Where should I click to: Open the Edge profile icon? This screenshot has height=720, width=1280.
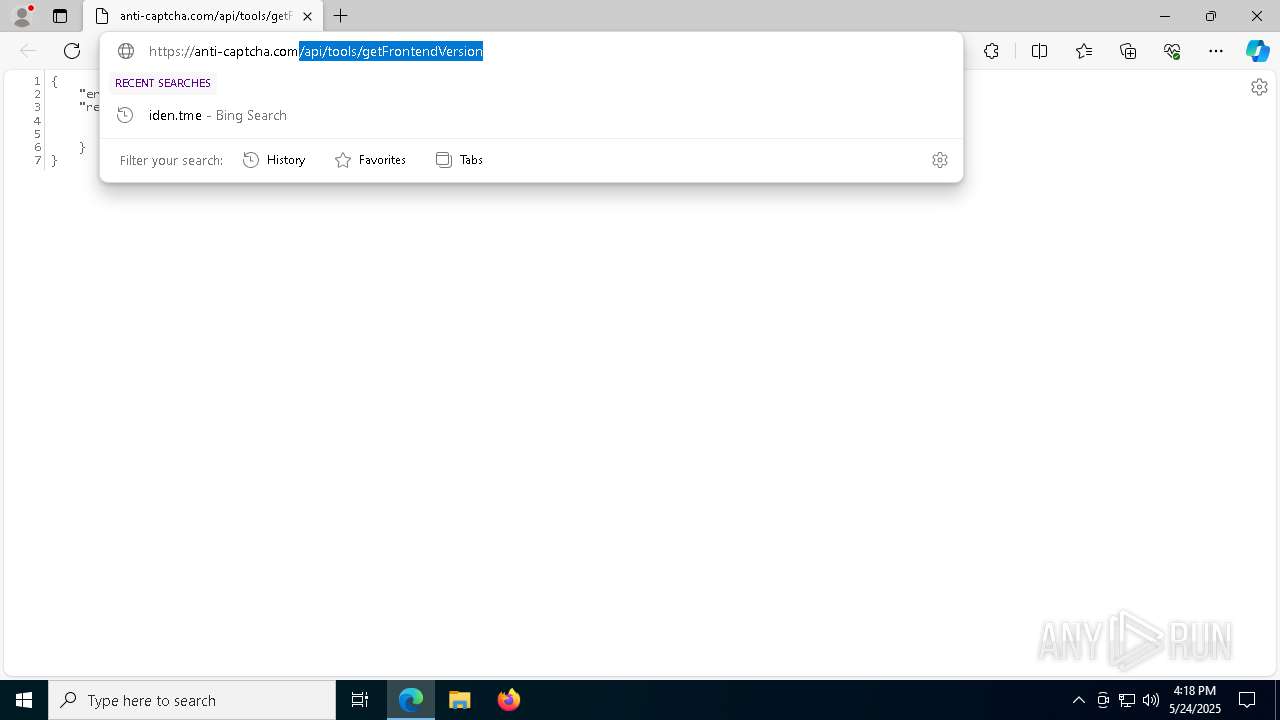tap(22, 16)
